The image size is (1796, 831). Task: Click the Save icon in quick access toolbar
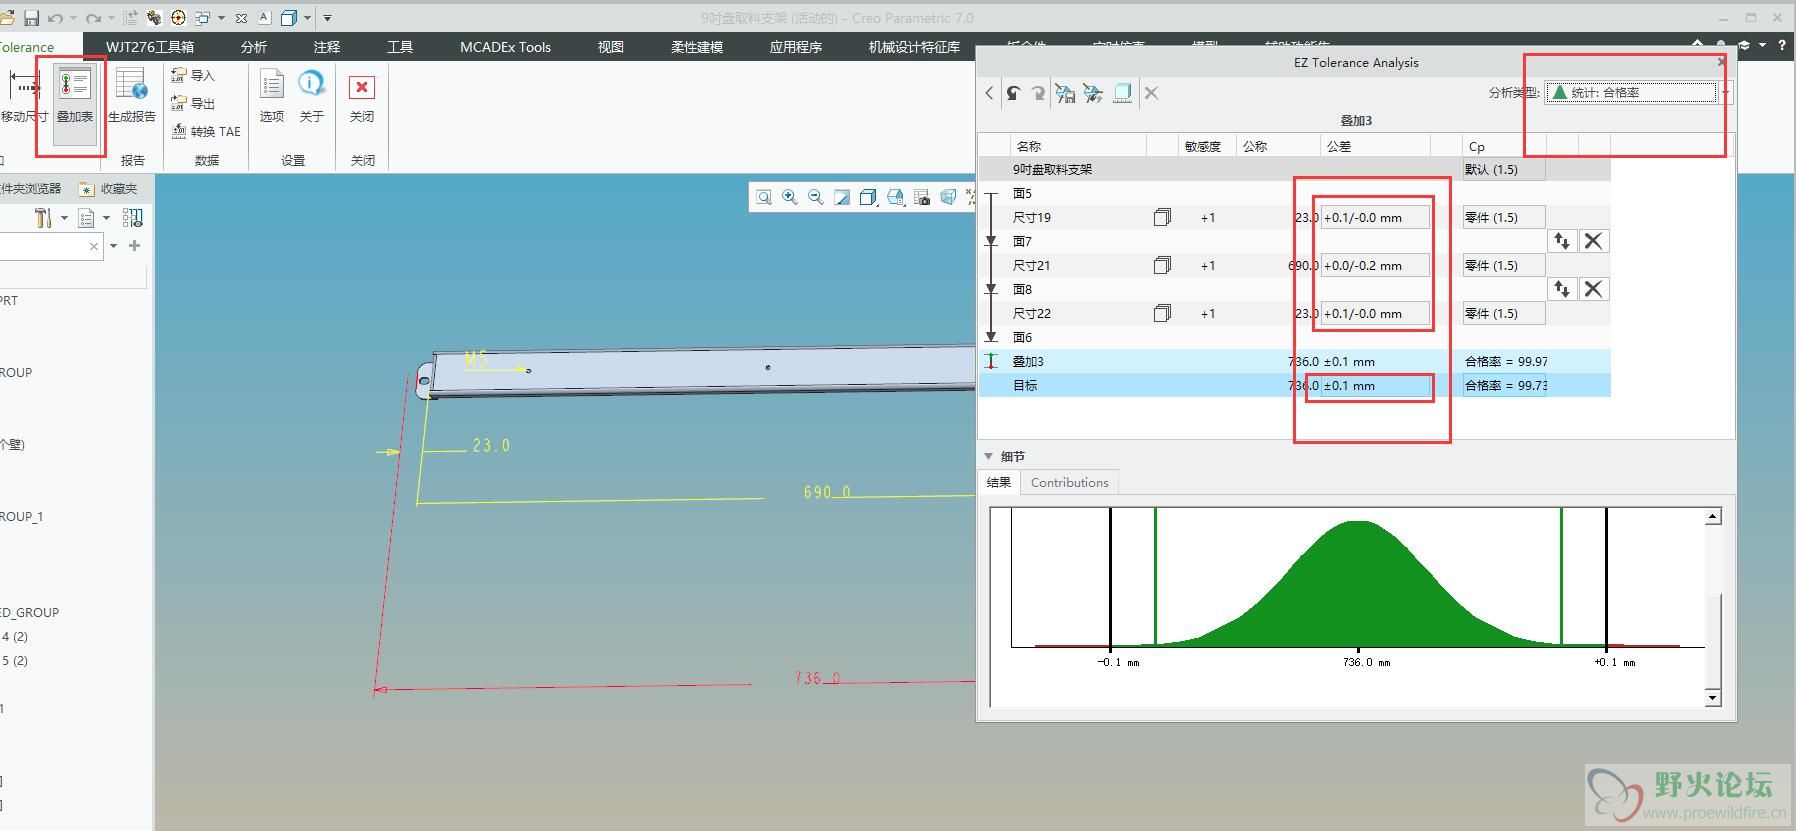(x=31, y=18)
